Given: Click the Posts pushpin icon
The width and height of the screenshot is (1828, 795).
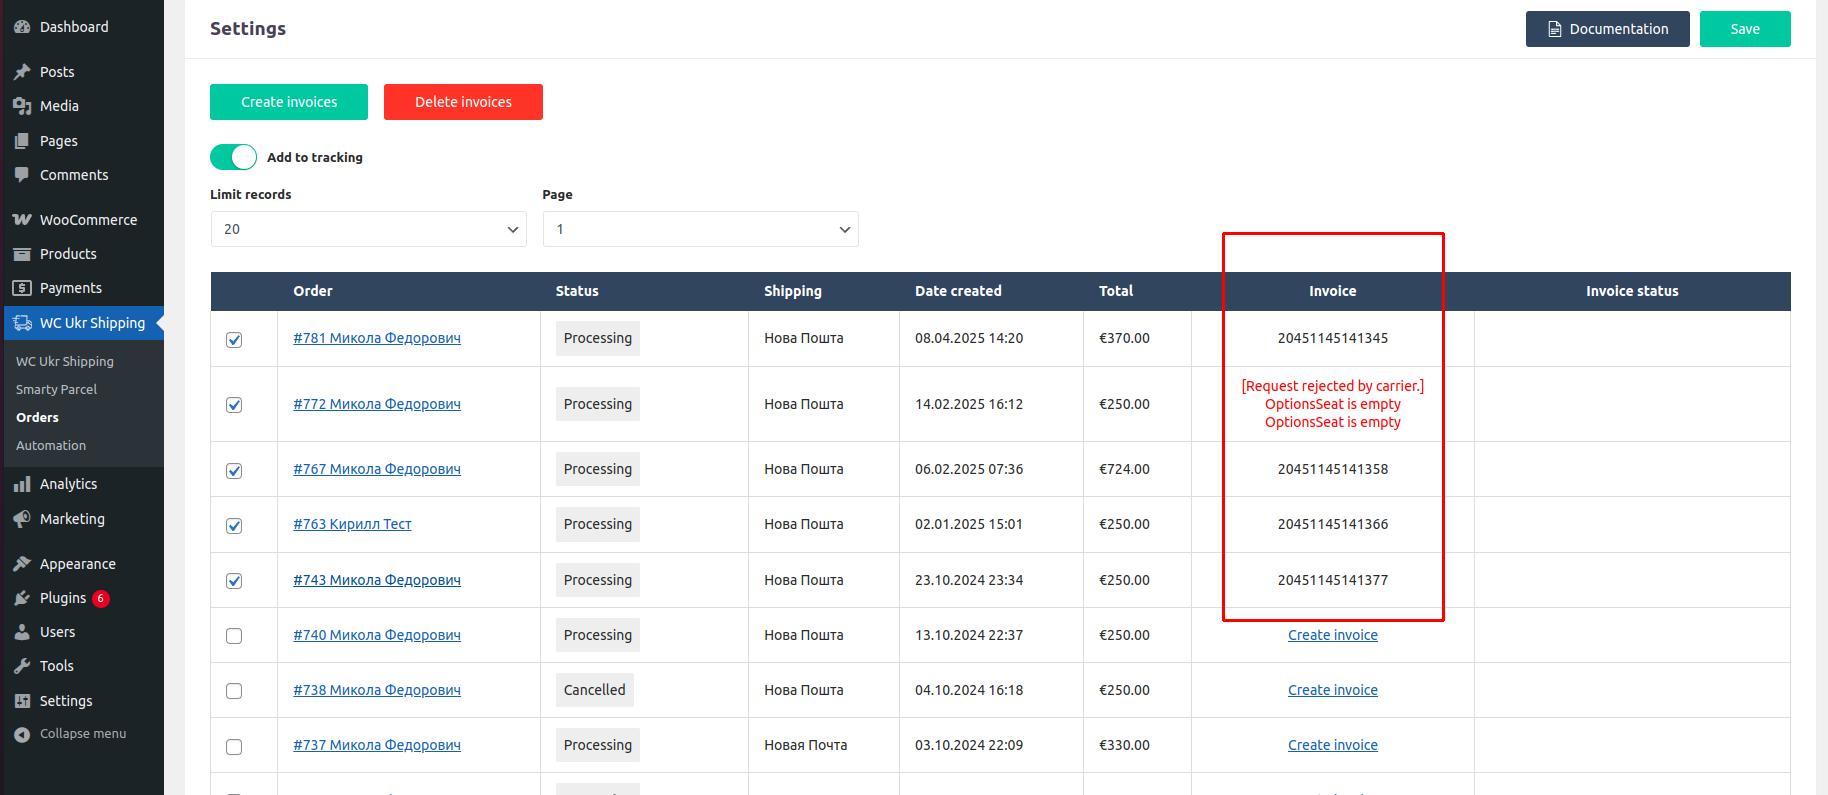Looking at the screenshot, I should [x=22, y=72].
